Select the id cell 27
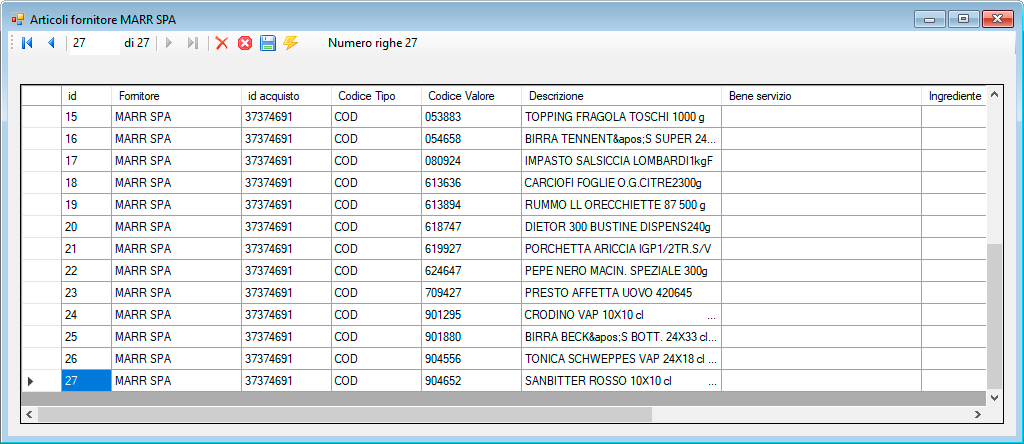The image size is (1024, 444). (x=86, y=381)
